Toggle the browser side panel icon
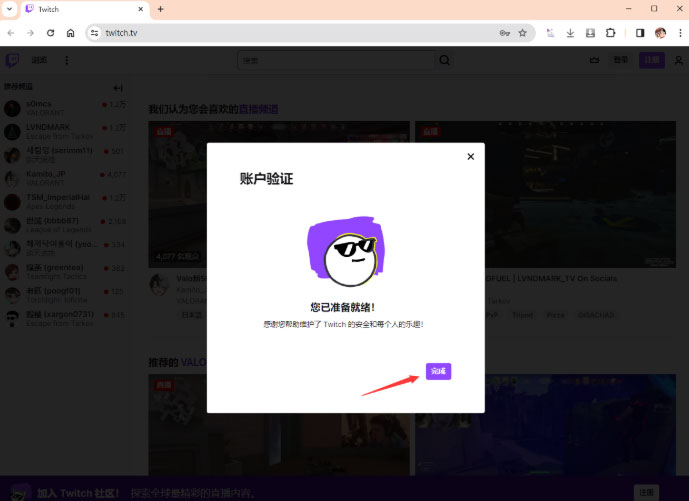Image resolution: width=689 pixels, height=501 pixels. click(640, 33)
